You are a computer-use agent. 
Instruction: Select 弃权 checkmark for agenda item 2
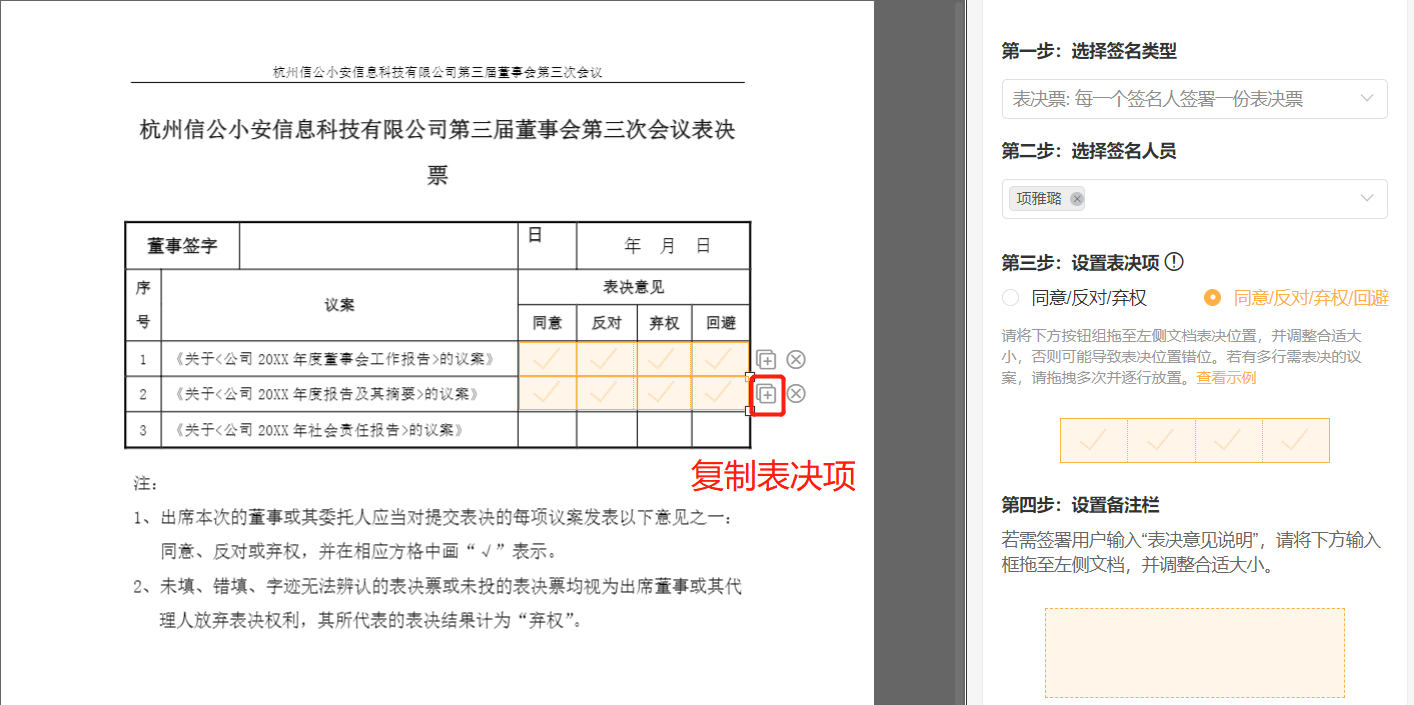(664, 393)
